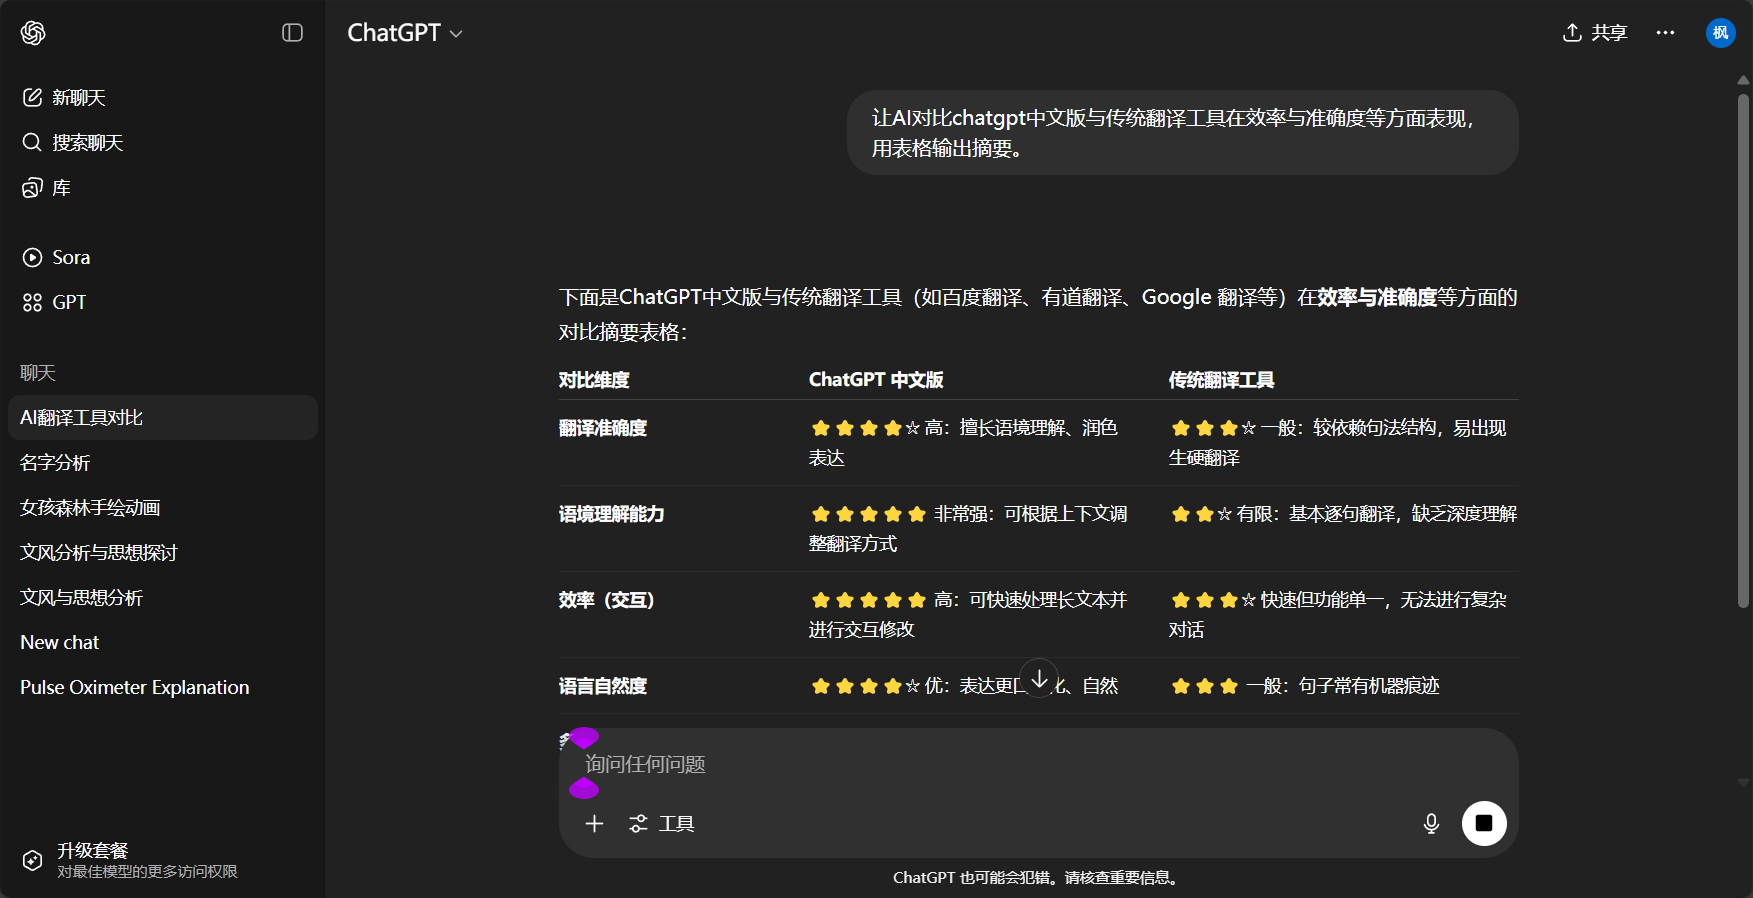
Task: Open the 女孩森林手绘动画 chat
Action: (163, 507)
